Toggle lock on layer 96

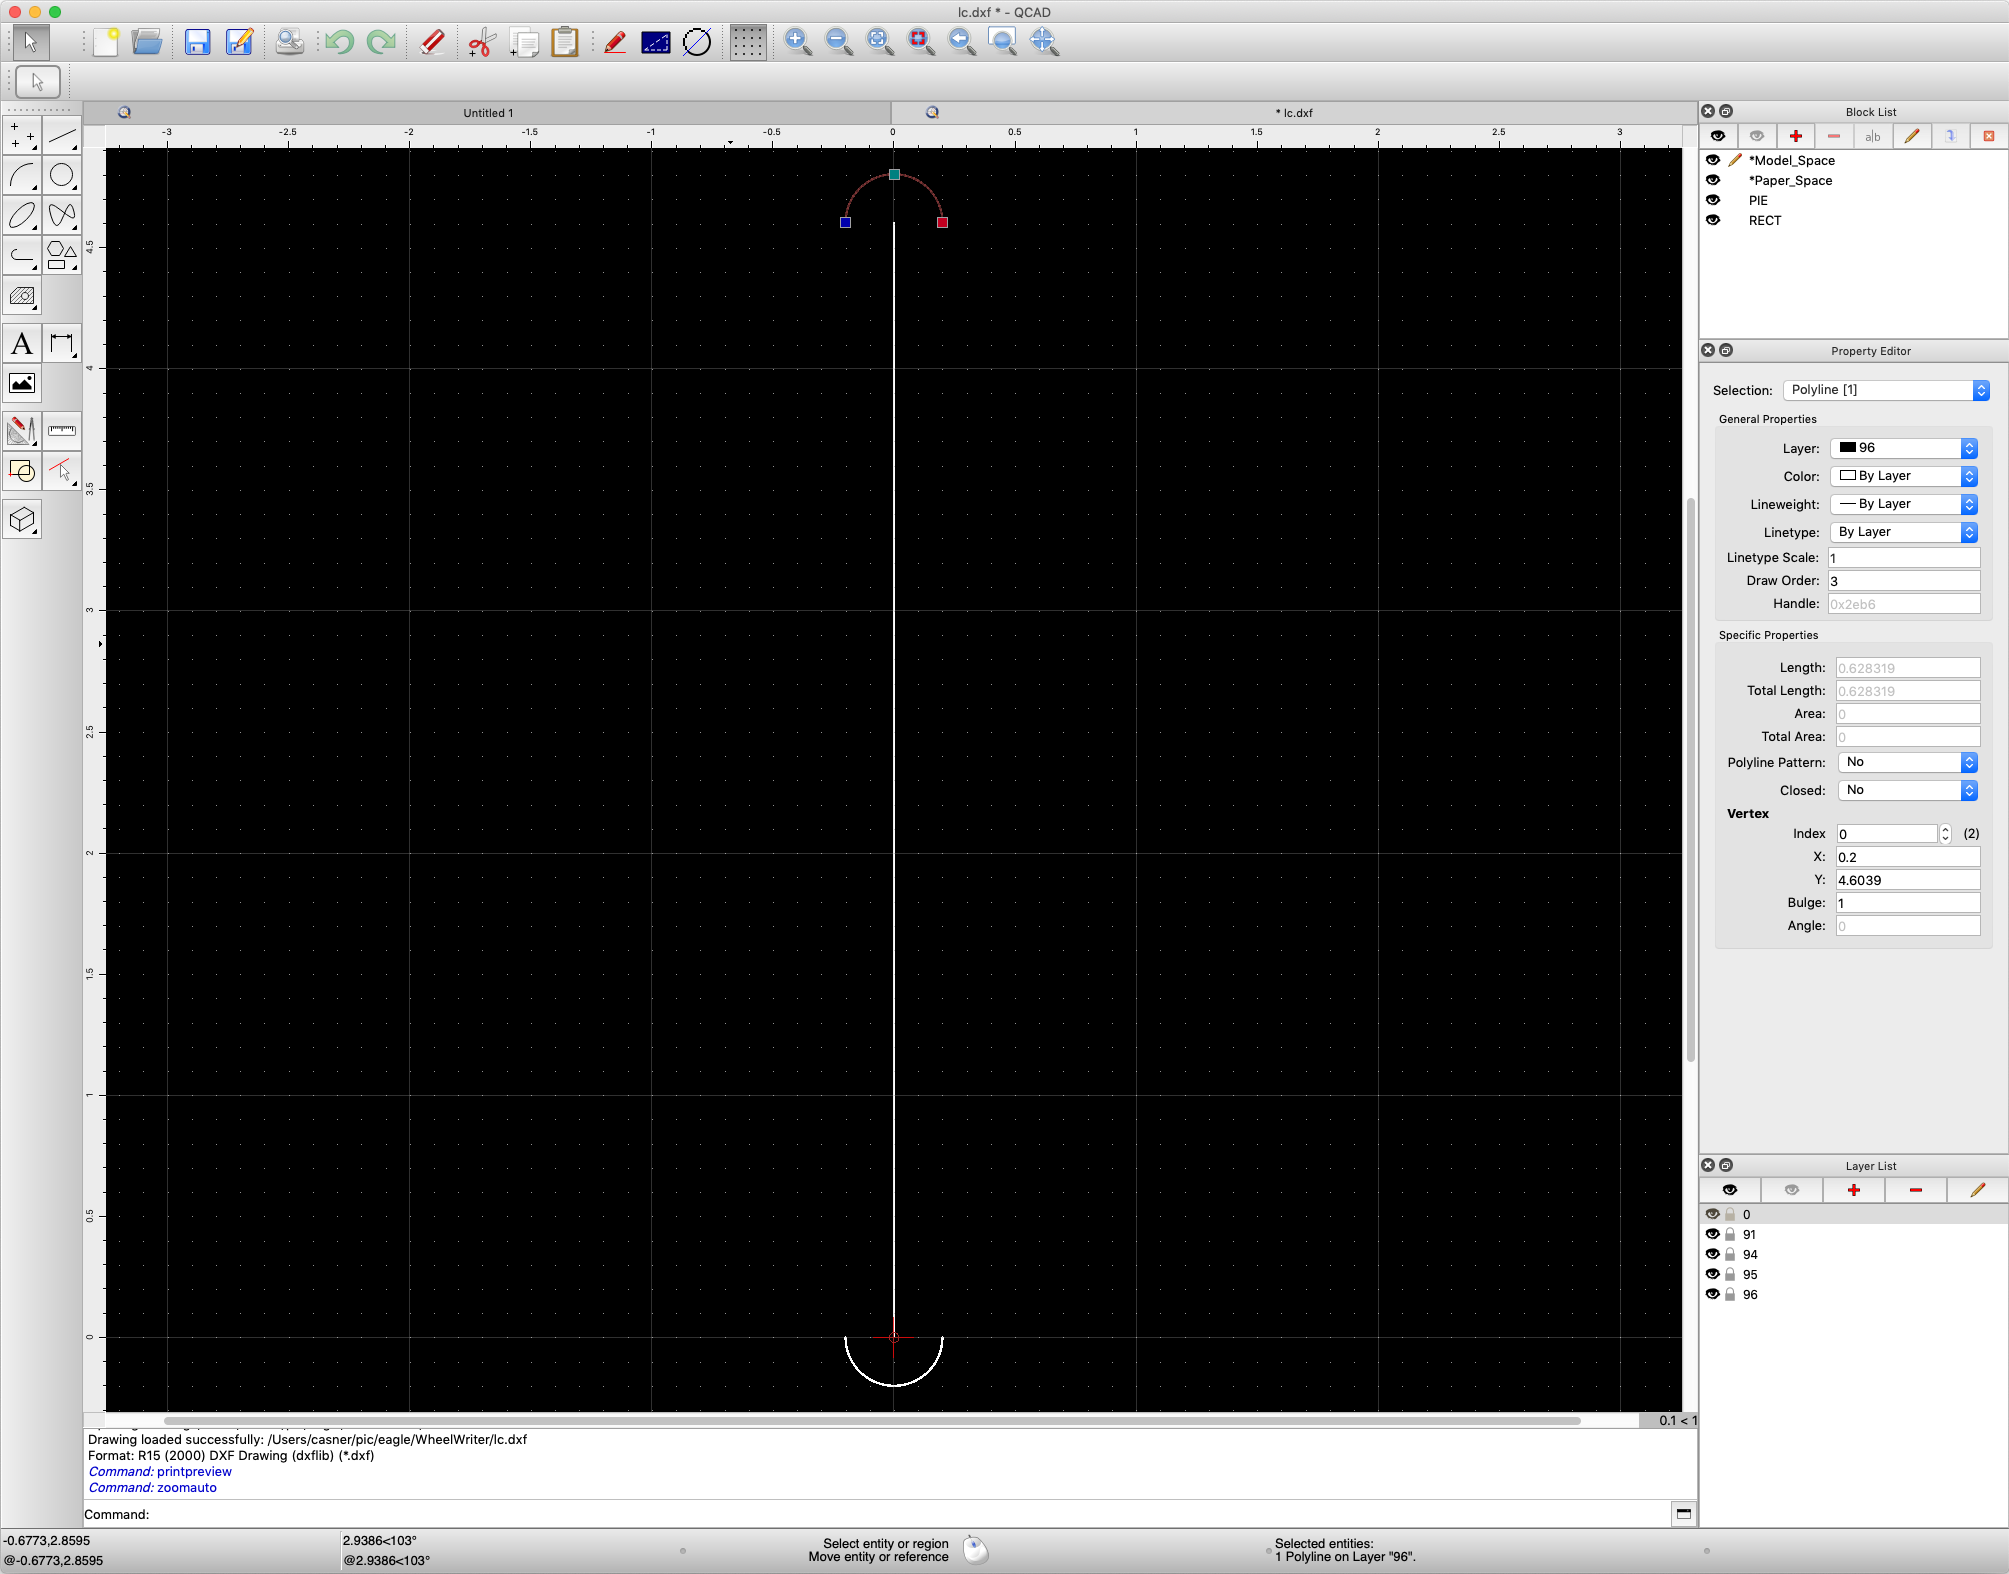(1730, 1294)
